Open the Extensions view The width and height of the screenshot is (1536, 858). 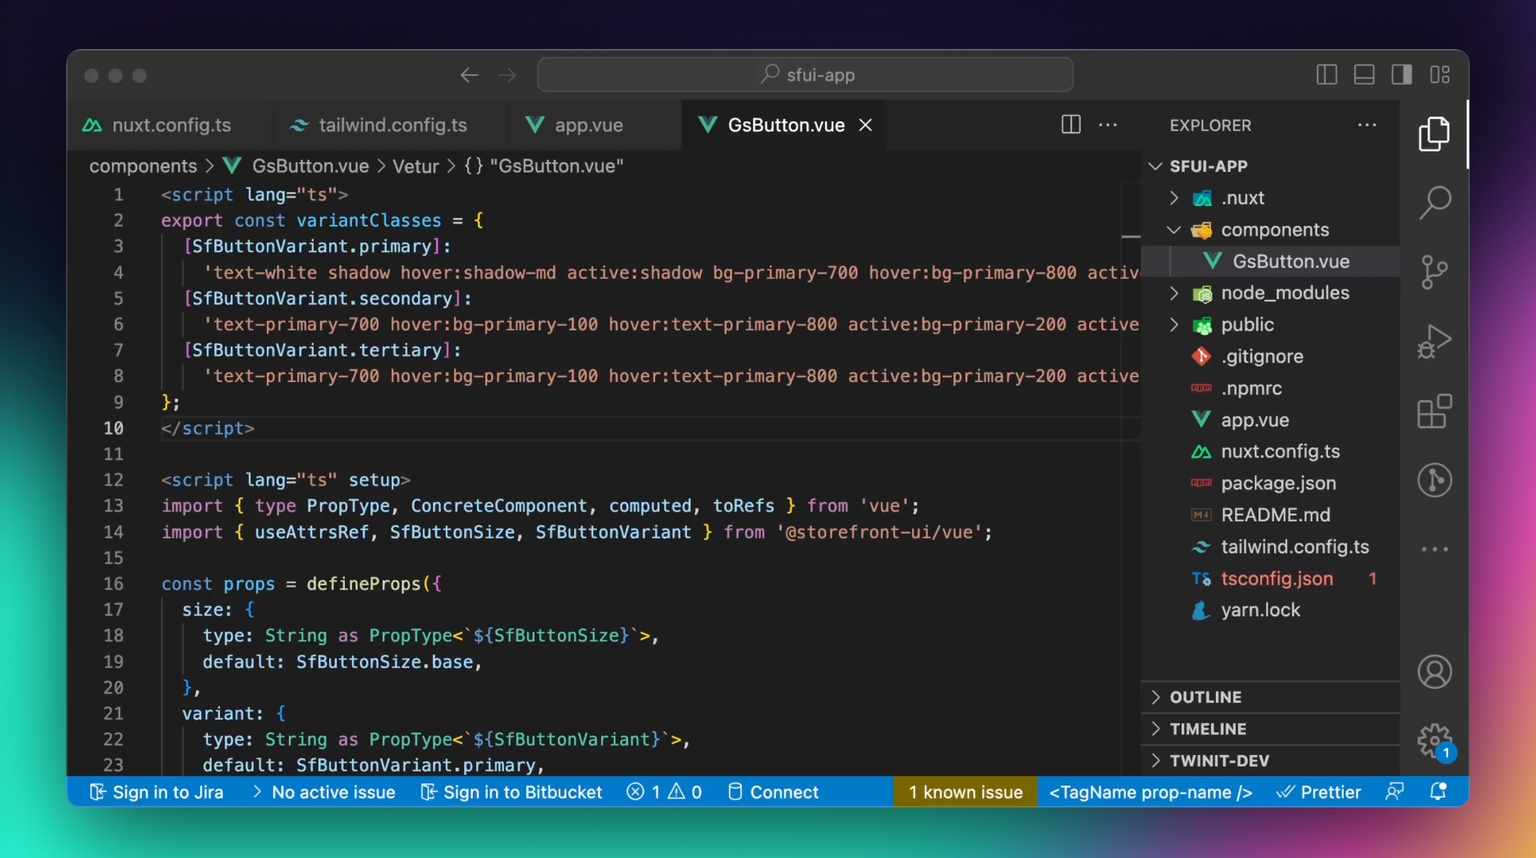point(1434,411)
